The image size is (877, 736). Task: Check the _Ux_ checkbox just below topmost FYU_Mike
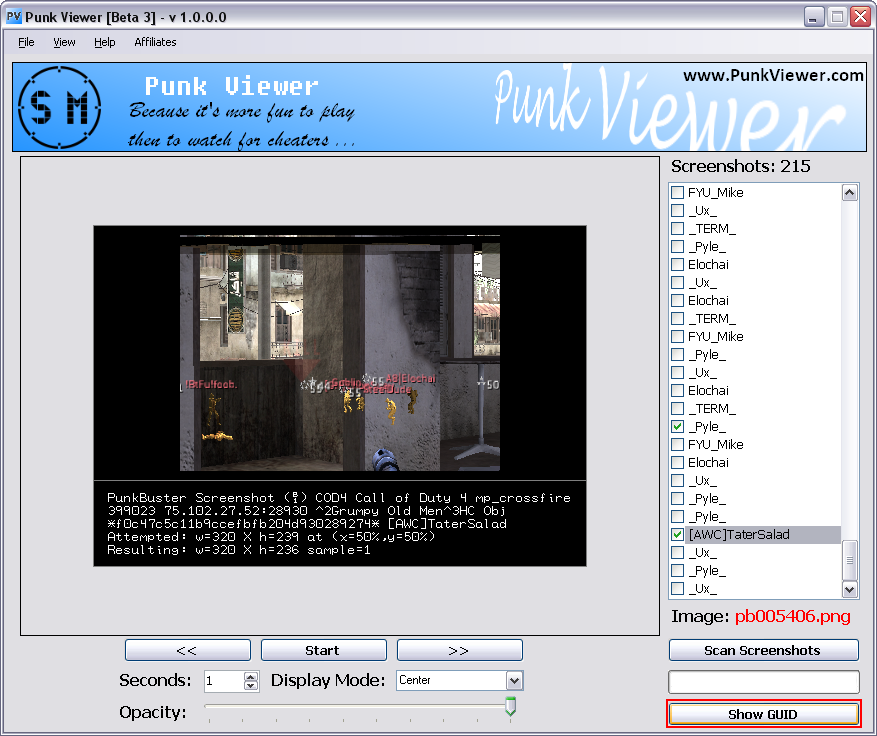pyautogui.click(x=678, y=211)
